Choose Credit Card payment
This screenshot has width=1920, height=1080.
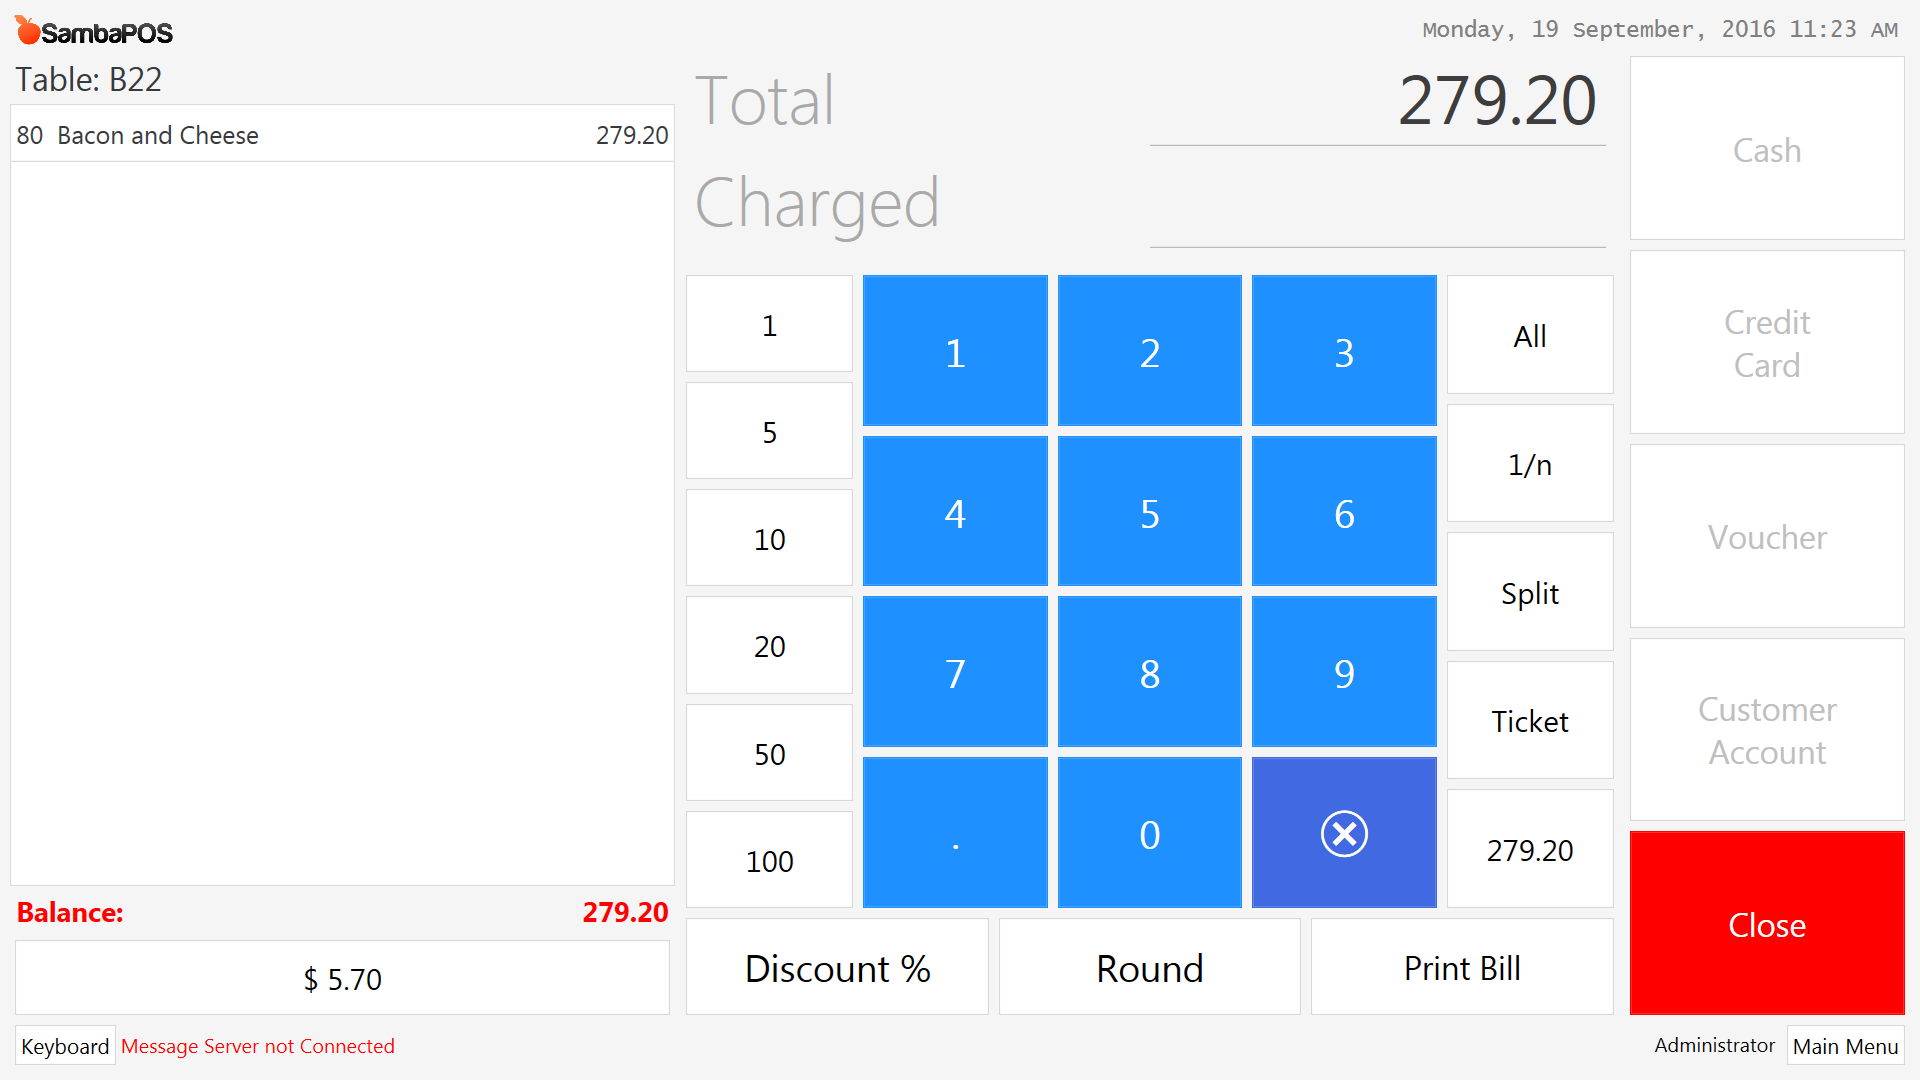(x=1767, y=342)
